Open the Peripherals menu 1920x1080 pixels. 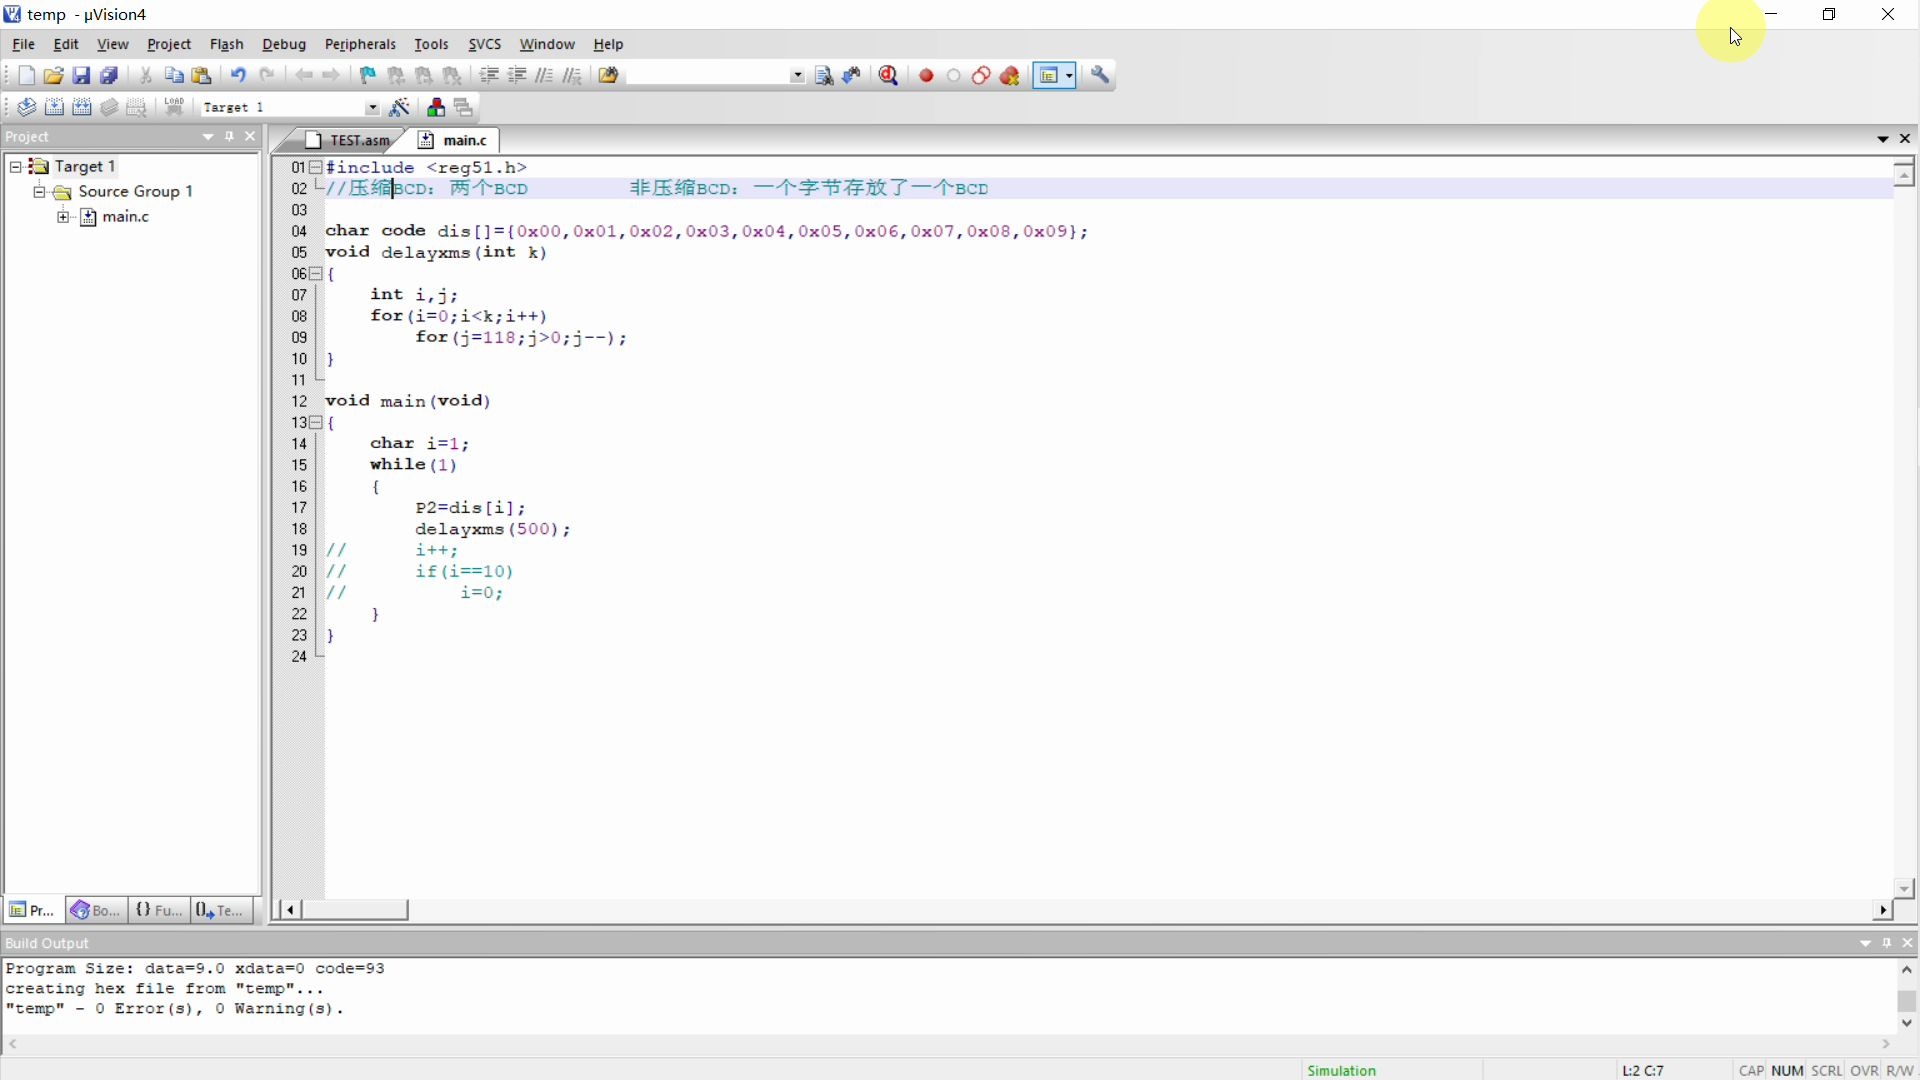[360, 44]
